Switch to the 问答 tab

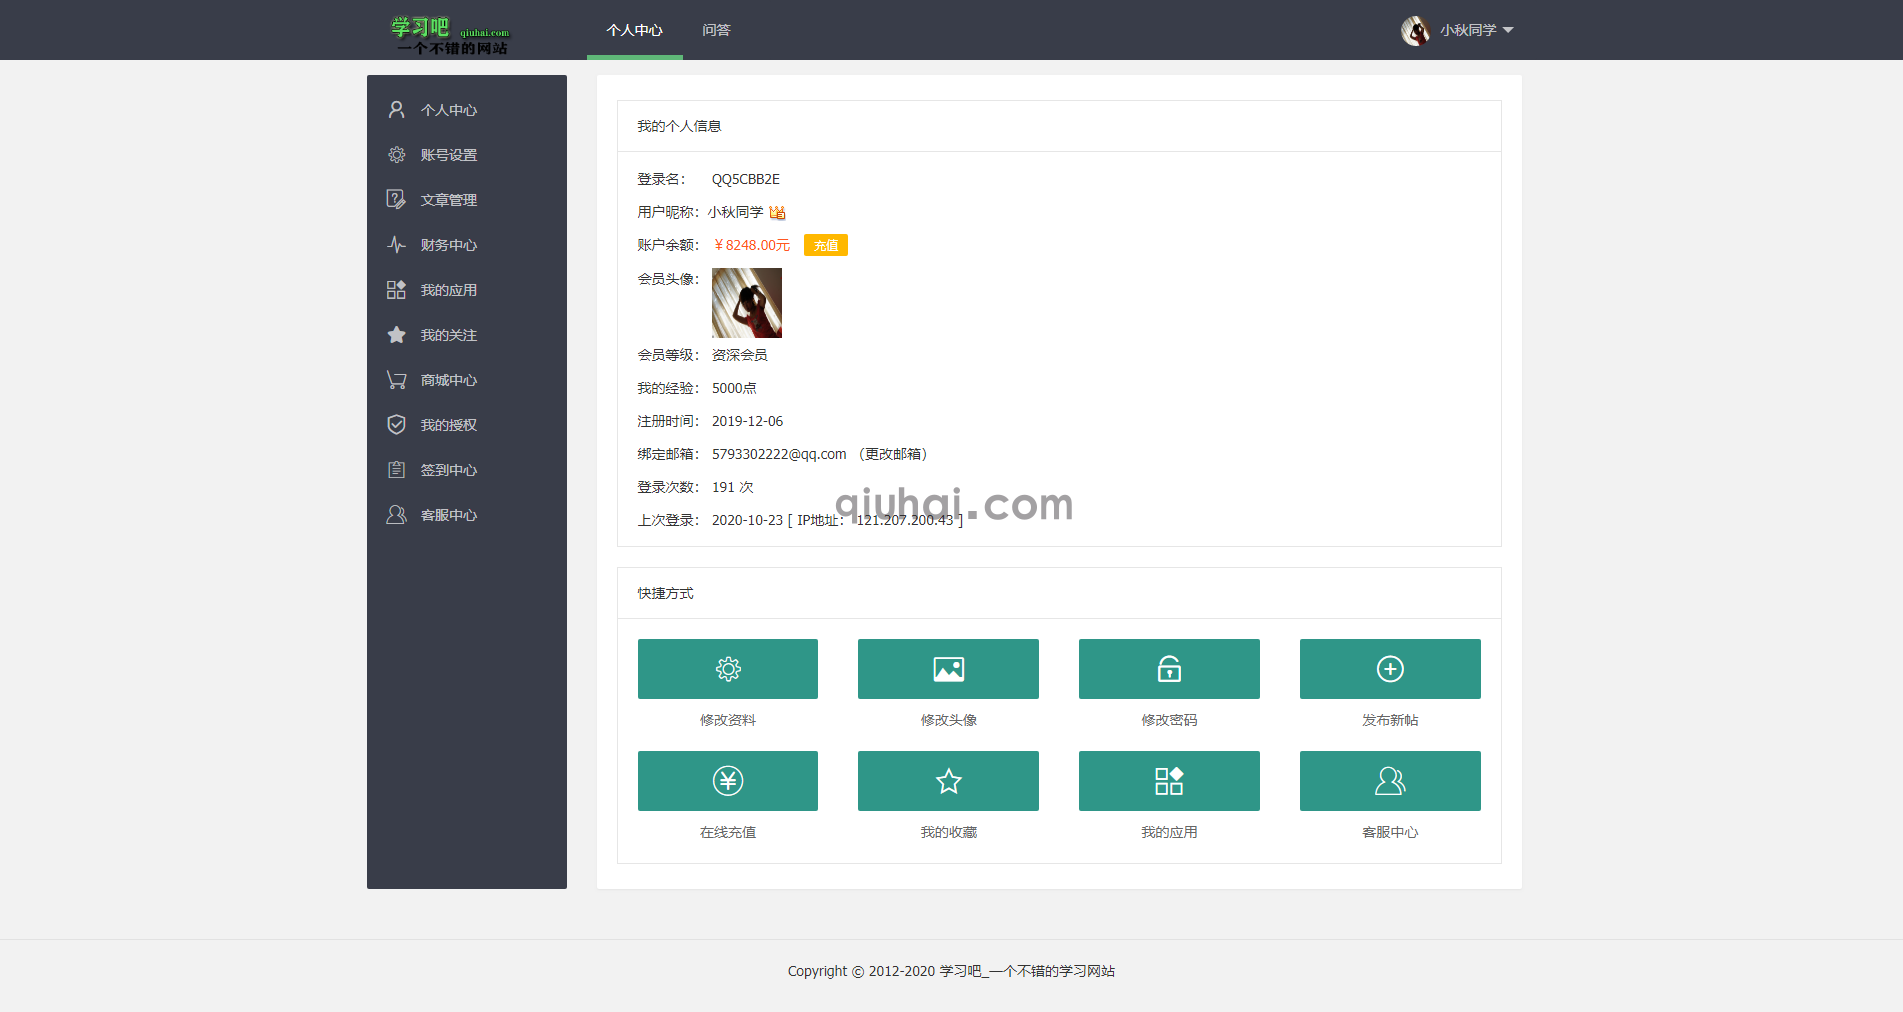pos(717,30)
